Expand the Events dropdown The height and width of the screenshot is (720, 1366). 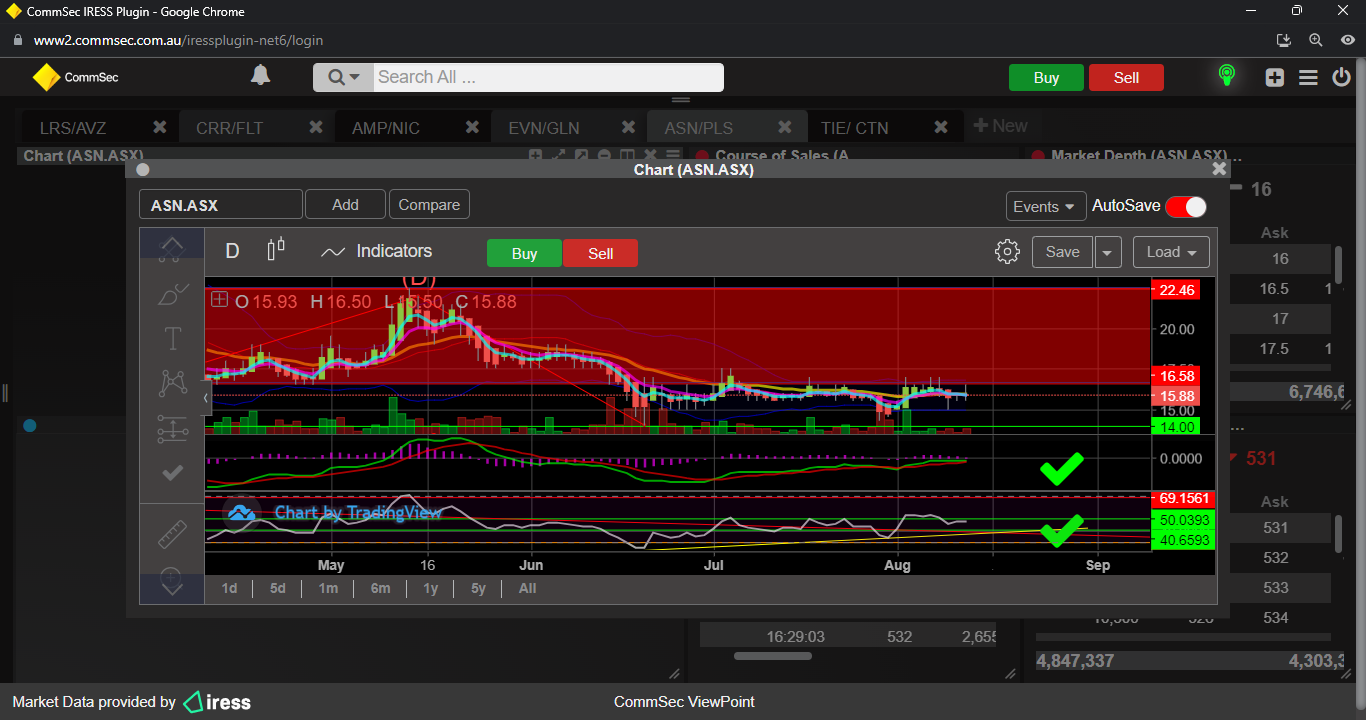pos(1045,206)
